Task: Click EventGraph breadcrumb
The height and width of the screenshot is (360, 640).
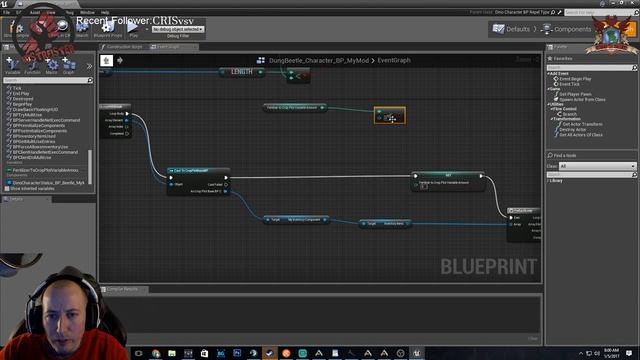Action: click(394, 60)
